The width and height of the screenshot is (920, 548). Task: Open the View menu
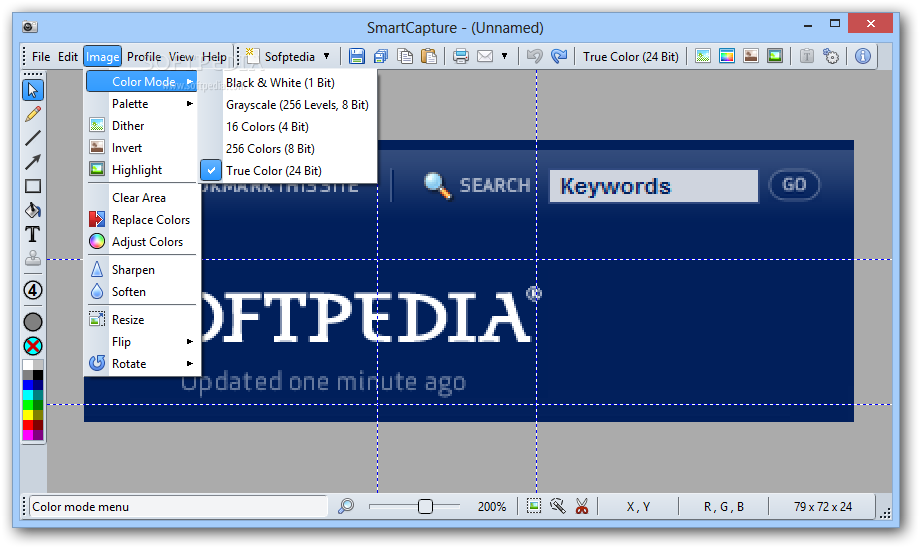181,57
